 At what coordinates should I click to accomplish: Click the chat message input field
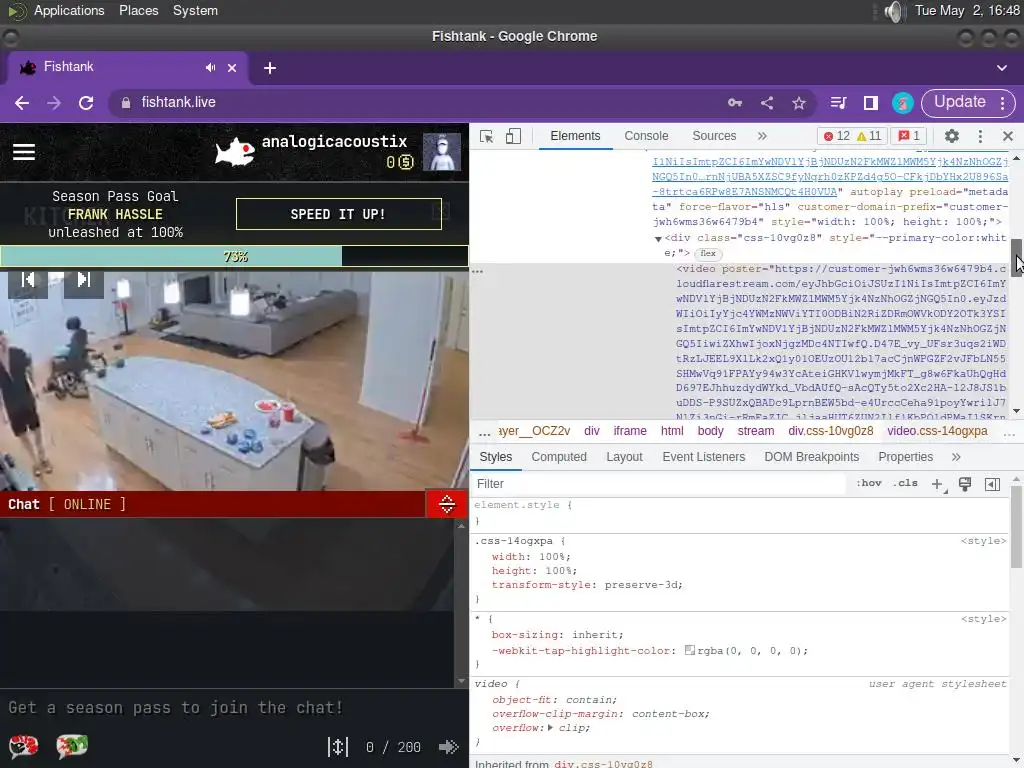(234, 708)
